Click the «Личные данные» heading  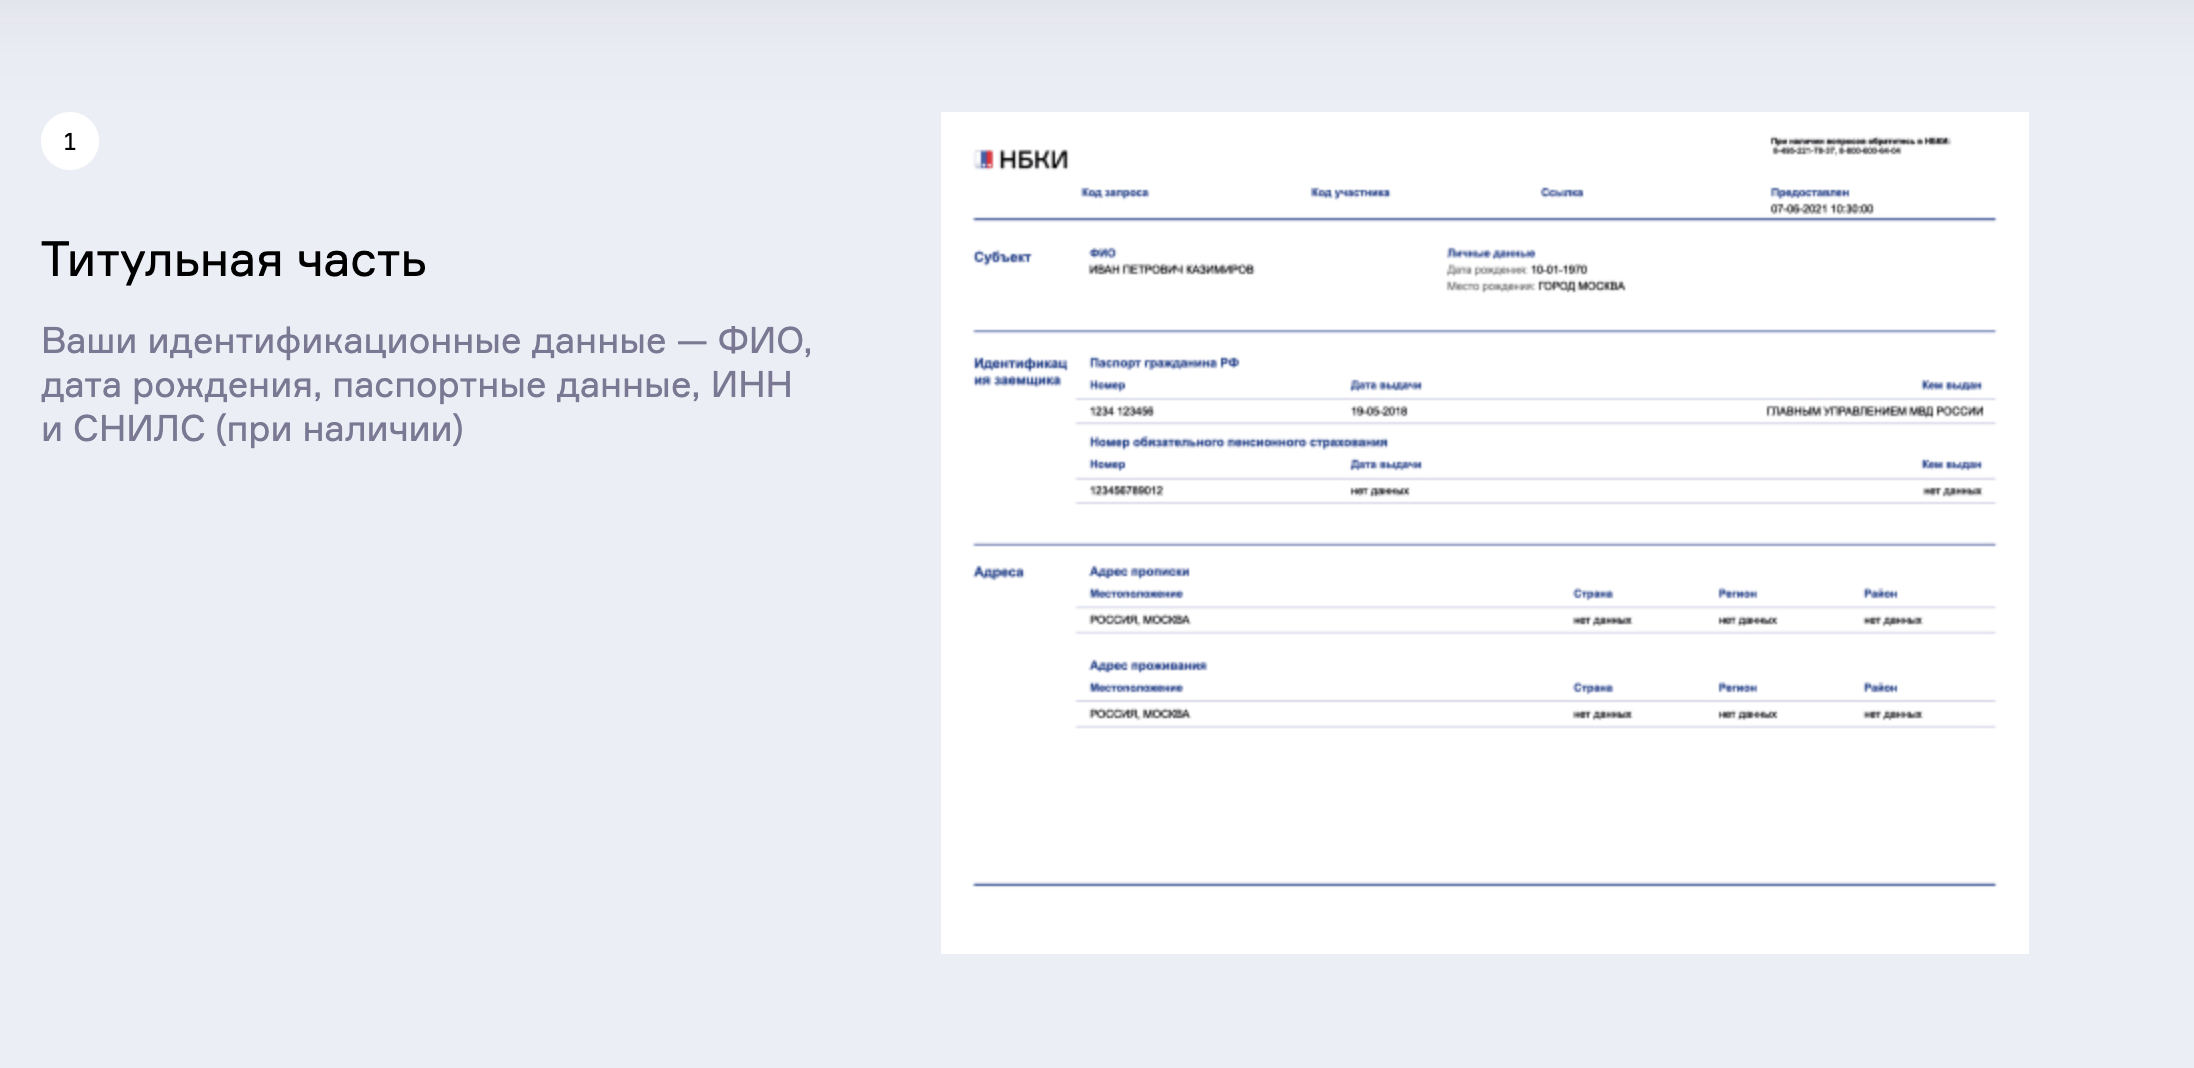[1490, 253]
